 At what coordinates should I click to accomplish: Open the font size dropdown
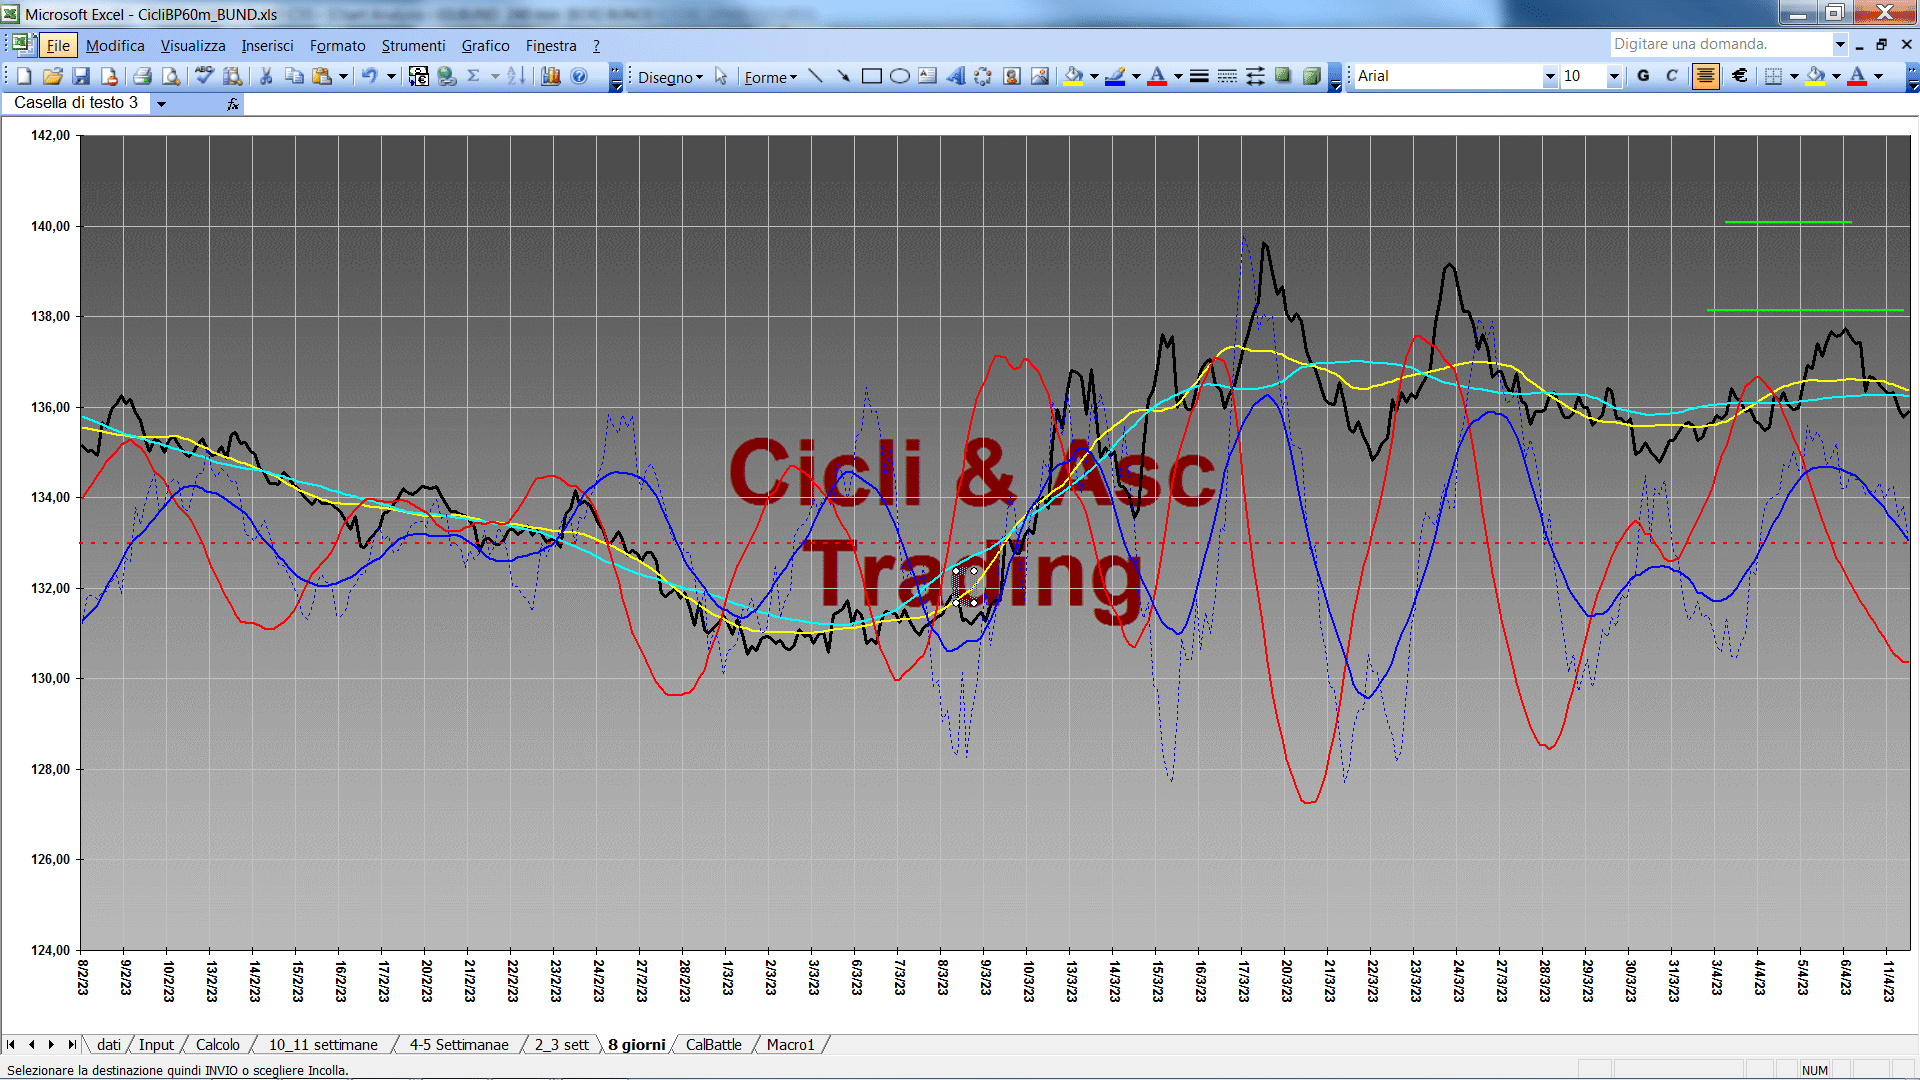pos(1613,76)
